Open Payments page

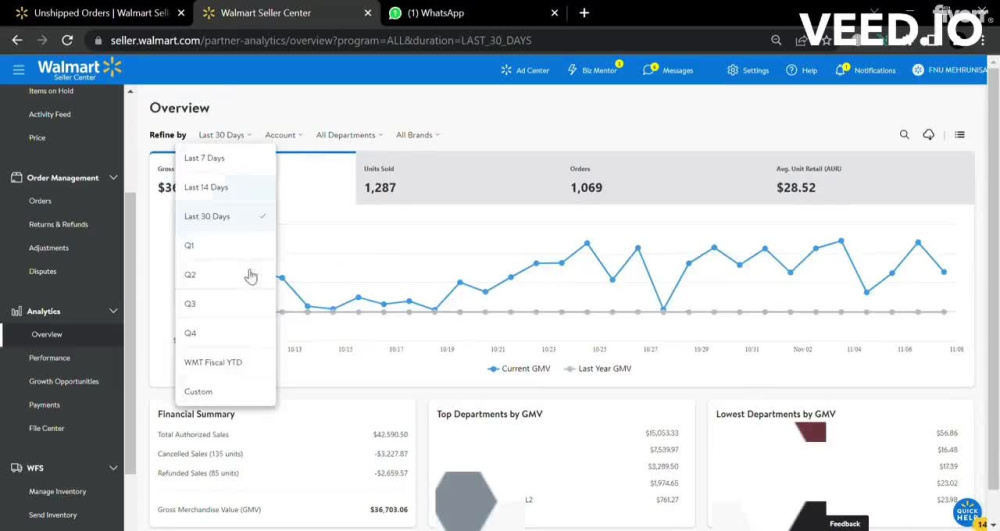click(x=44, y=405)
